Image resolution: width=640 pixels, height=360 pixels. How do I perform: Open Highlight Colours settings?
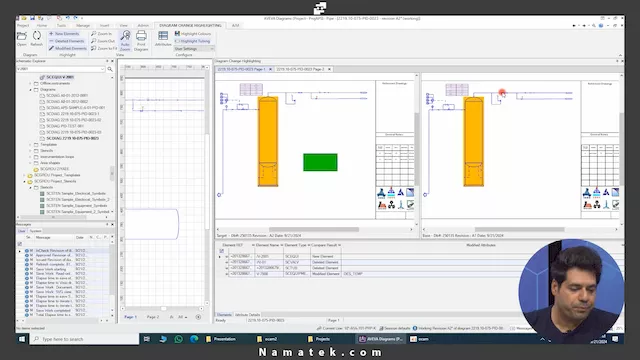193,33
